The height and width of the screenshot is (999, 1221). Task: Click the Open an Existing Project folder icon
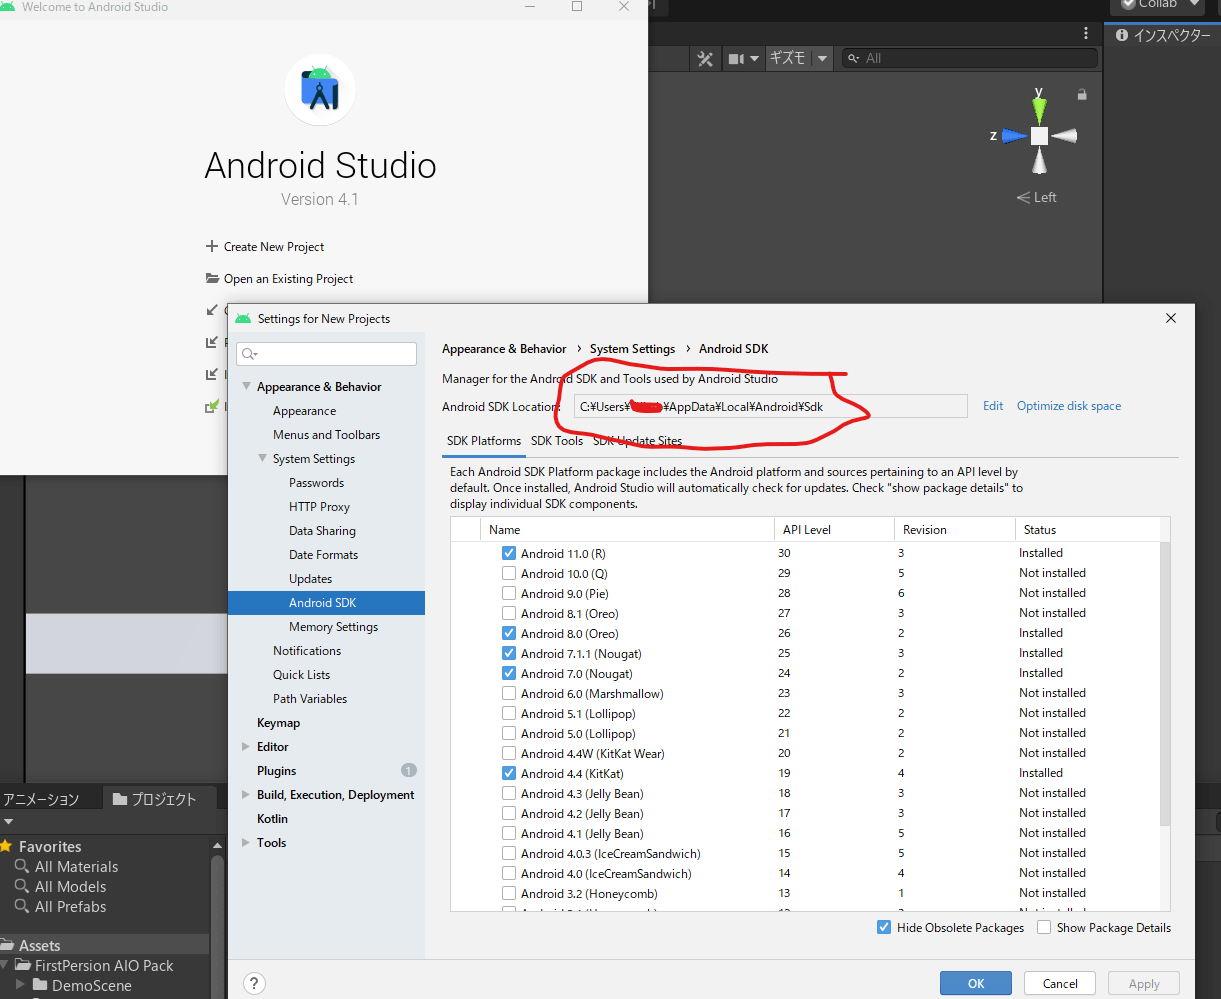pyautogui.click(x=211, y=279)
